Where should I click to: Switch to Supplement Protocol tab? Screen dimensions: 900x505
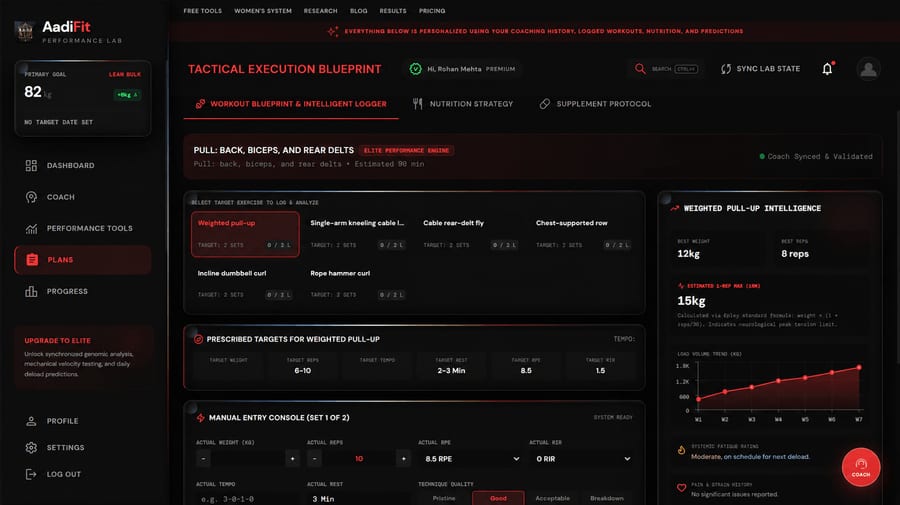click(x=595, y=104)
